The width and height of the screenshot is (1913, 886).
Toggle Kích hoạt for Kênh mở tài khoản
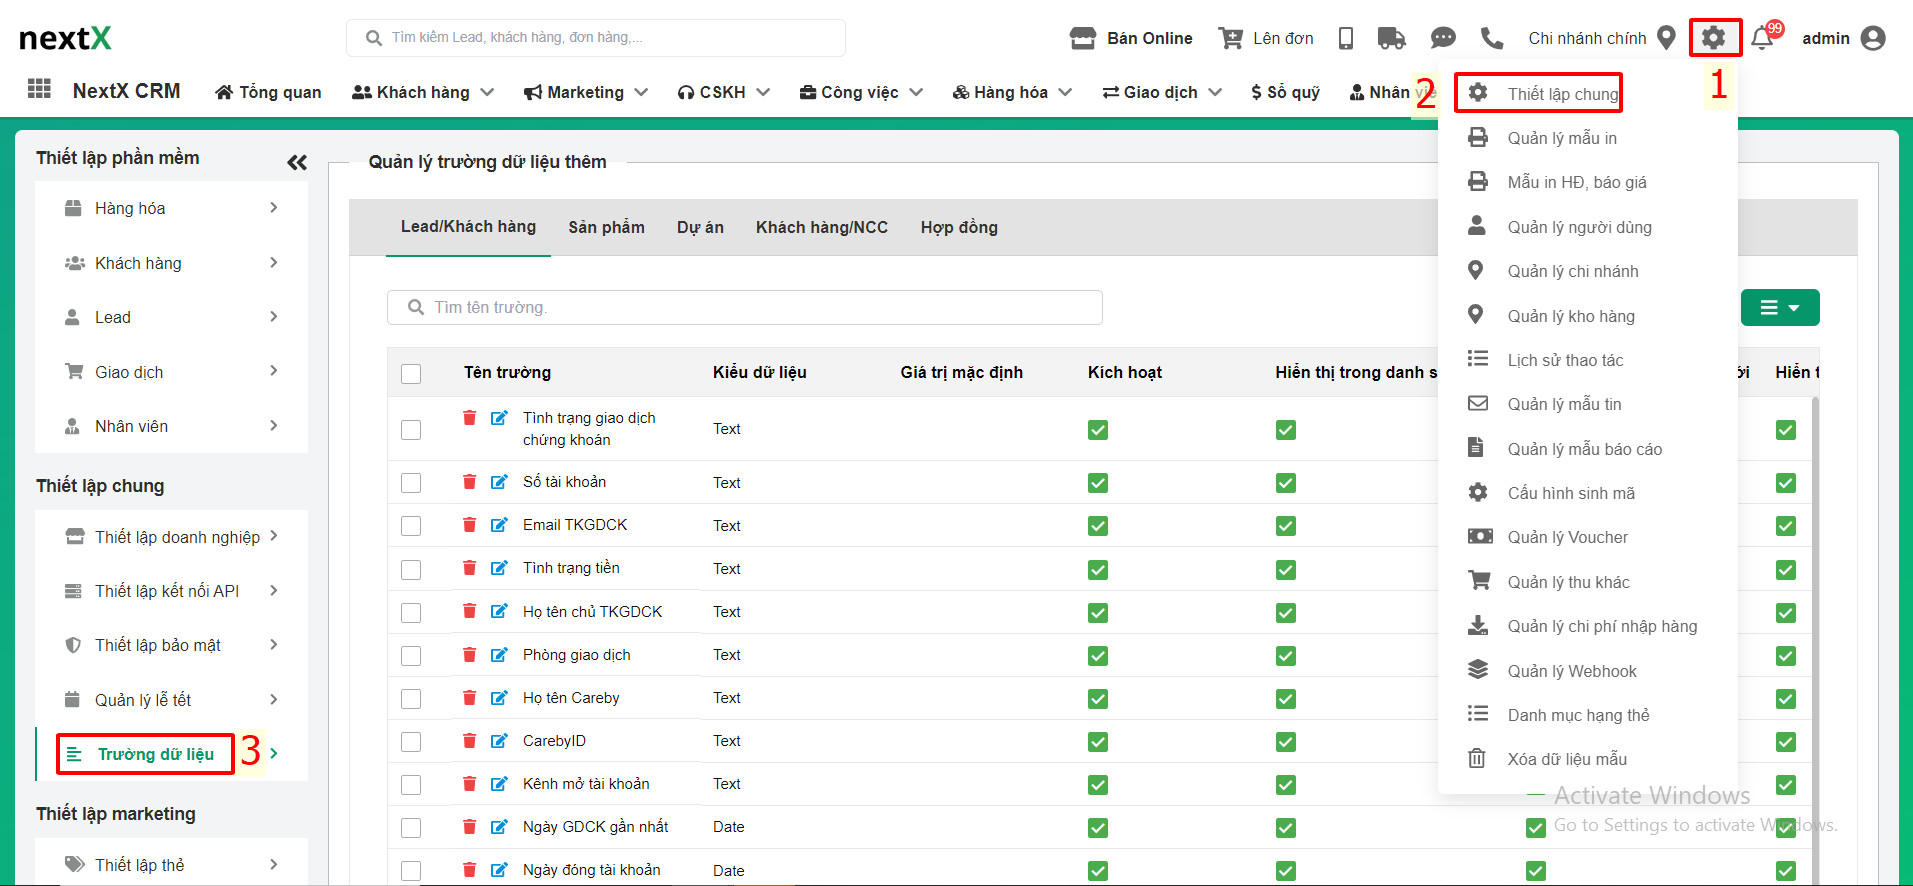coord(1098,785)
